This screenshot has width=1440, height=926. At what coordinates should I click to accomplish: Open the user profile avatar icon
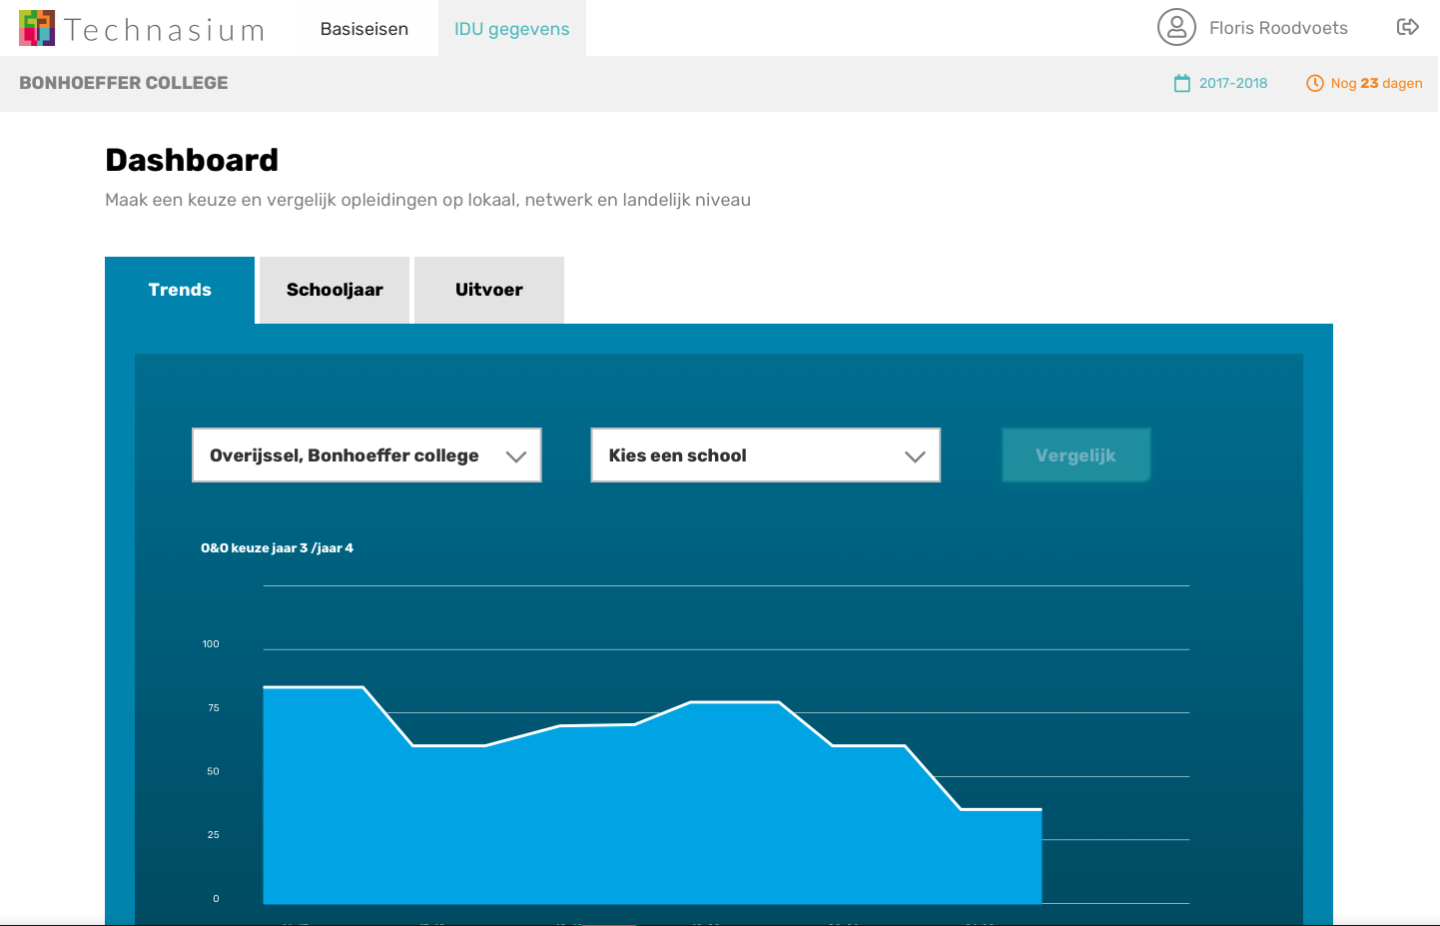[1176, 27]
